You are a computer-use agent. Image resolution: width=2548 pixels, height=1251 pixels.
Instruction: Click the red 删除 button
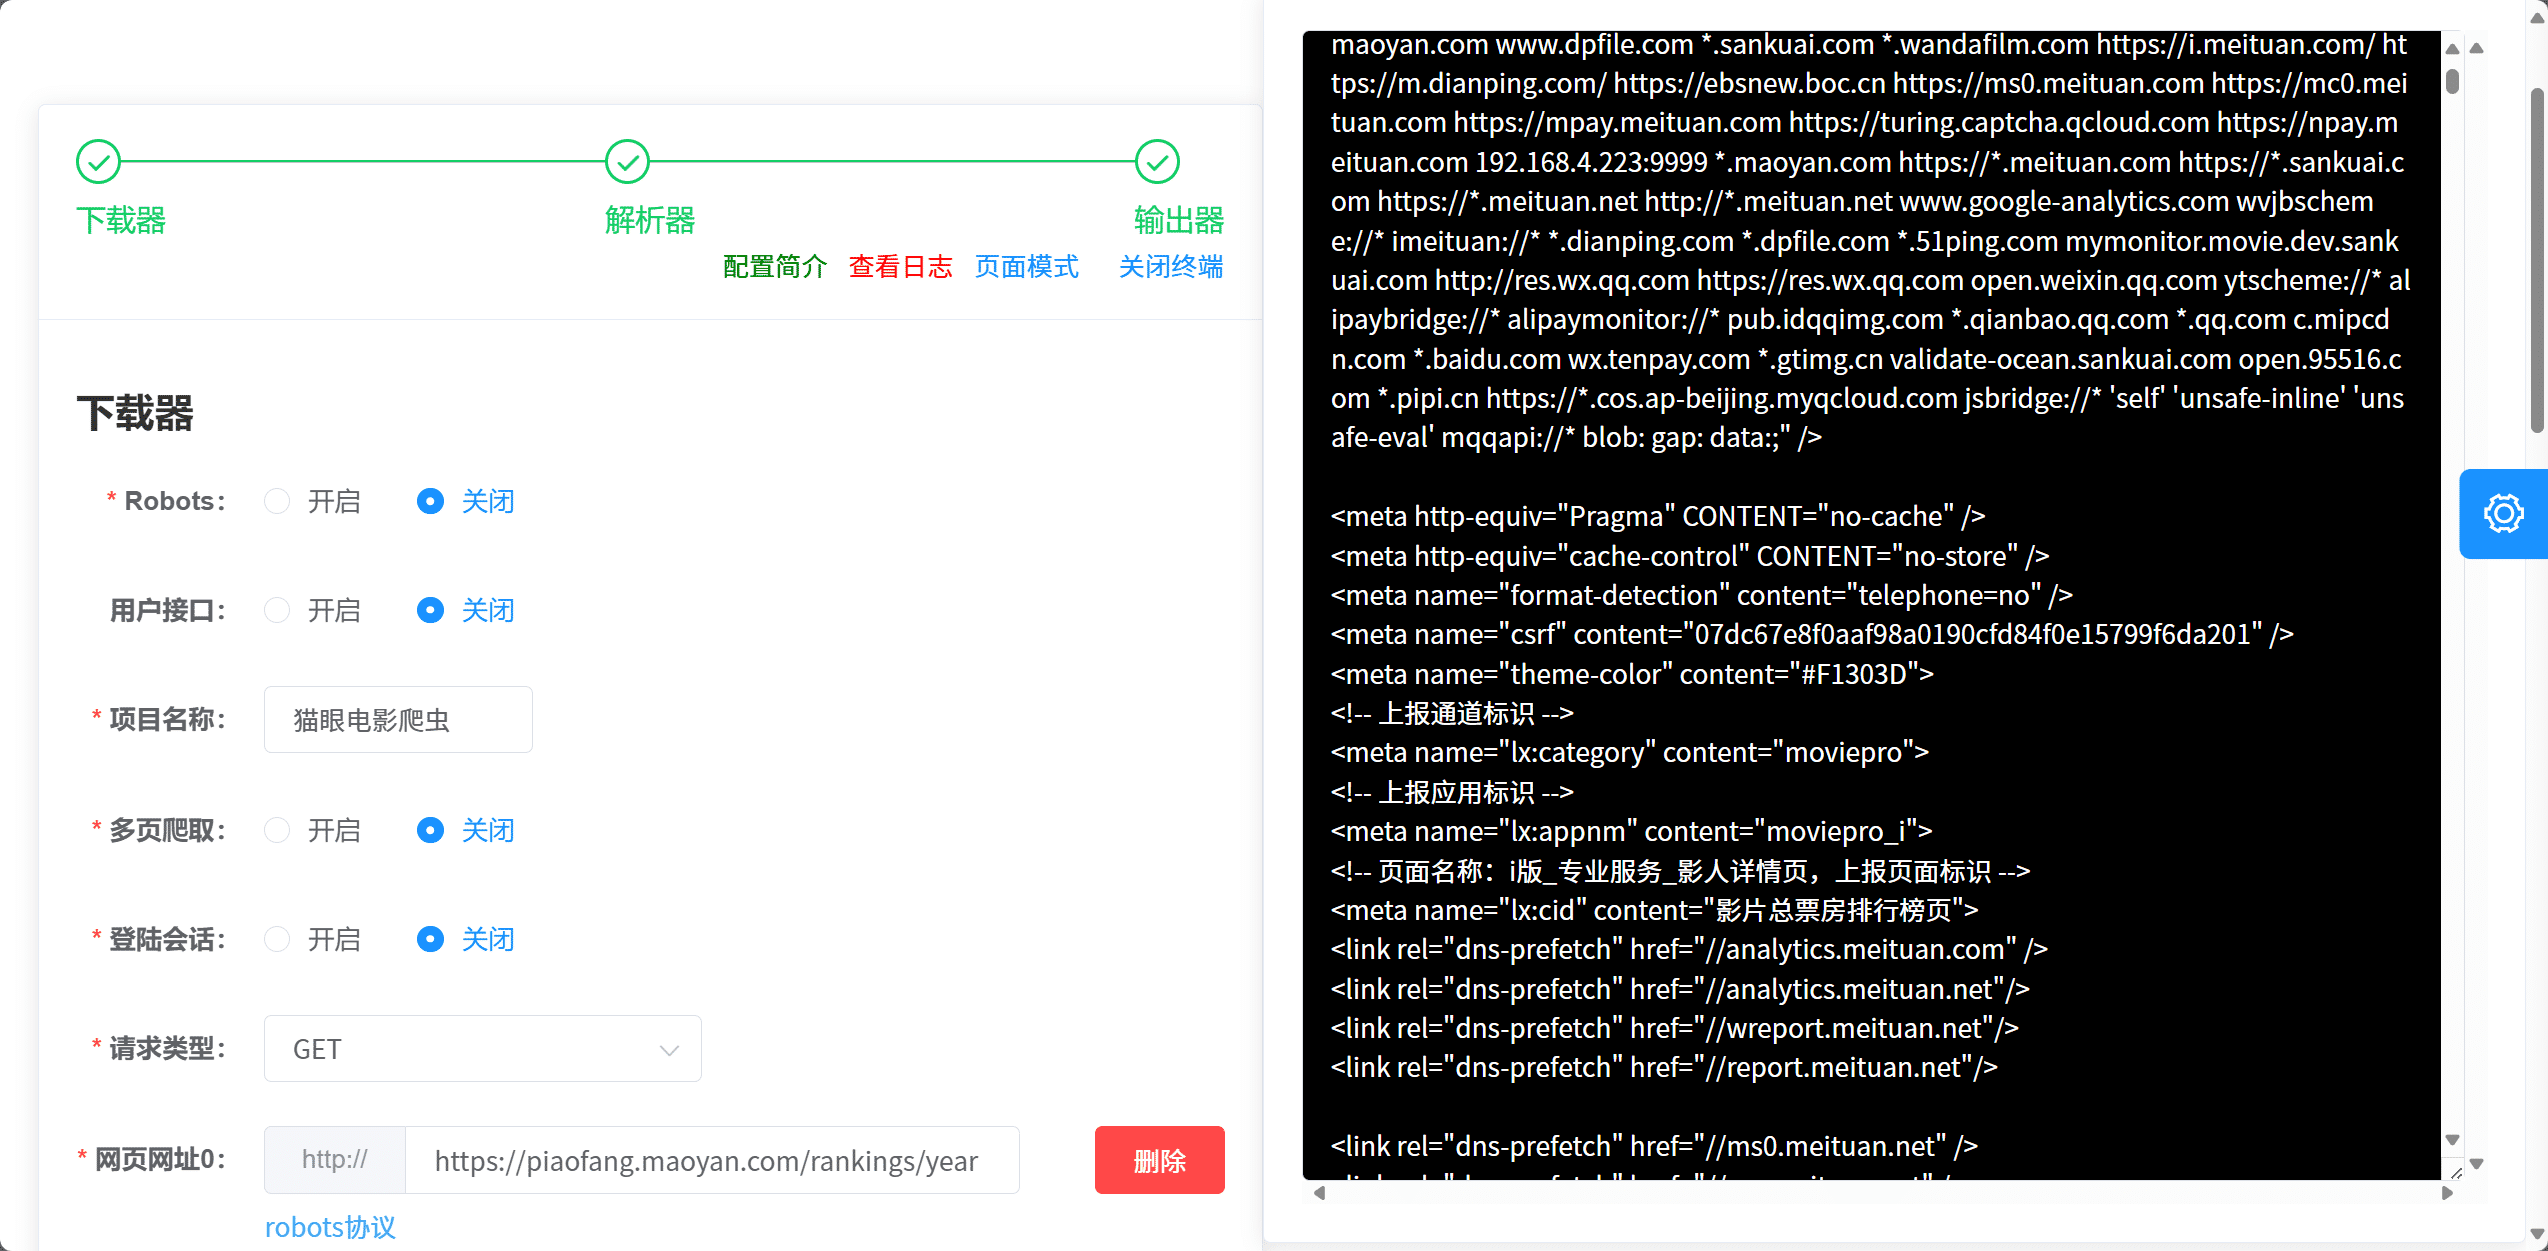tap(1159, 1160)
